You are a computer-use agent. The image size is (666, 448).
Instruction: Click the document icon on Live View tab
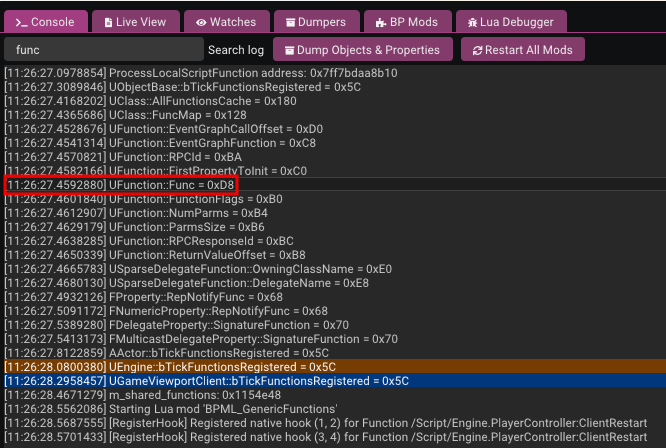click(x=106, y=21)
